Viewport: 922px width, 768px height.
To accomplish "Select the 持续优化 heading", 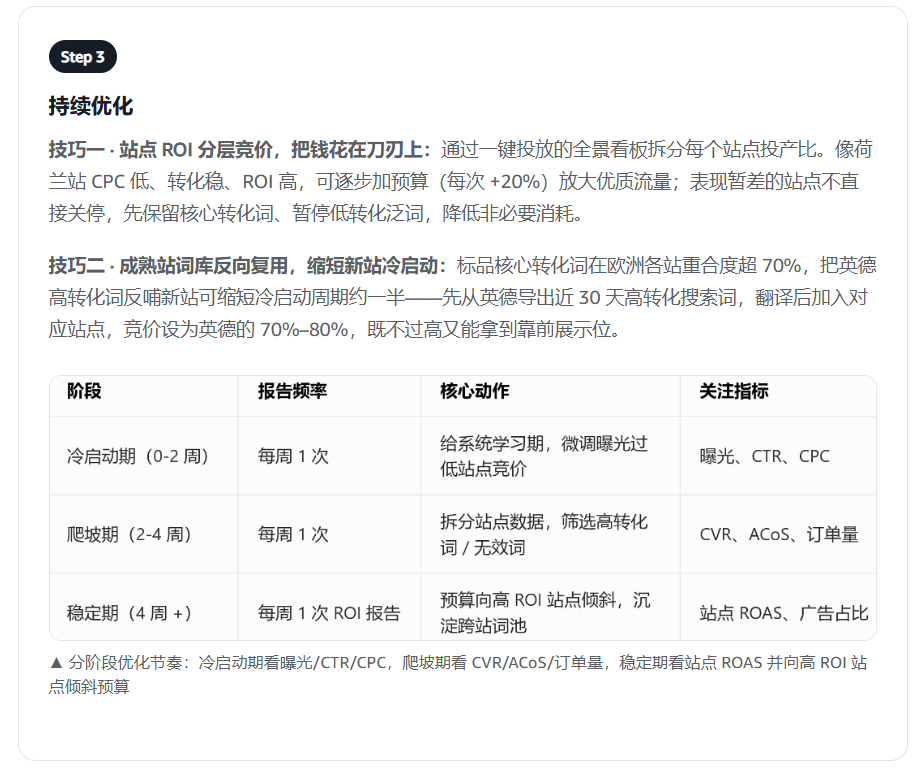I will tap(91, 106).
